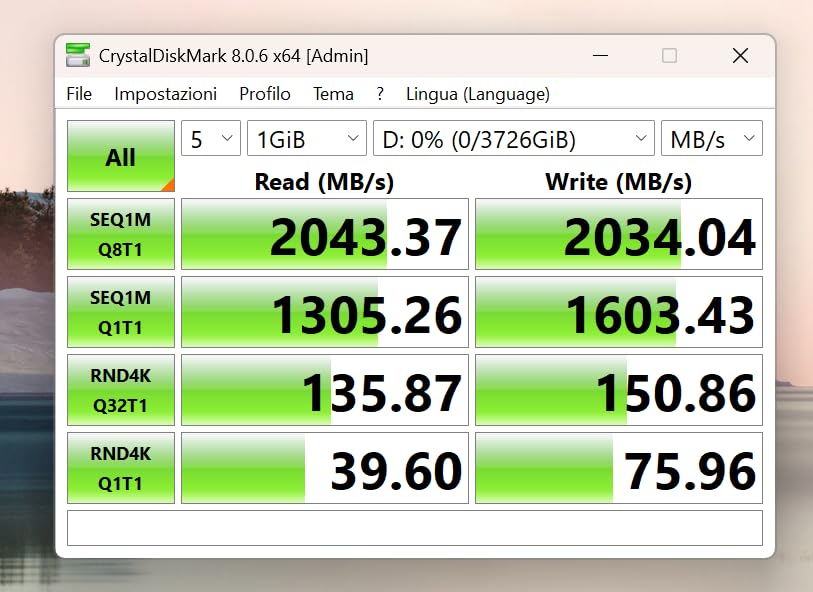
Task: Select the 1603.43 write result
Action: 619,312
